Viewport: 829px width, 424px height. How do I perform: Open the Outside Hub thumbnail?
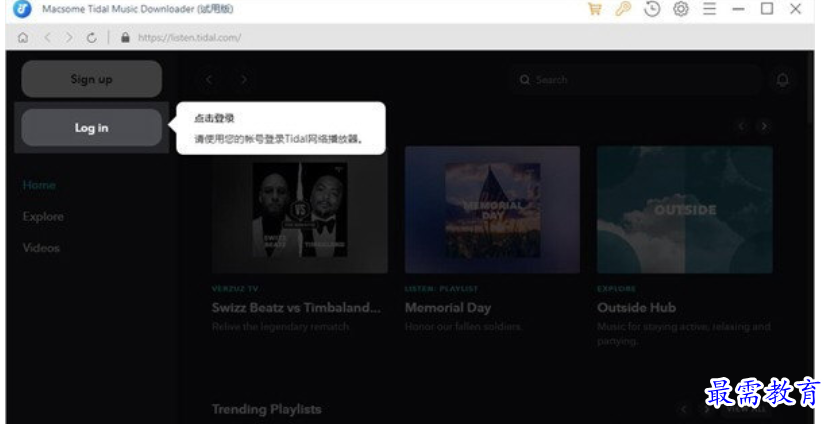click(685, 210)
